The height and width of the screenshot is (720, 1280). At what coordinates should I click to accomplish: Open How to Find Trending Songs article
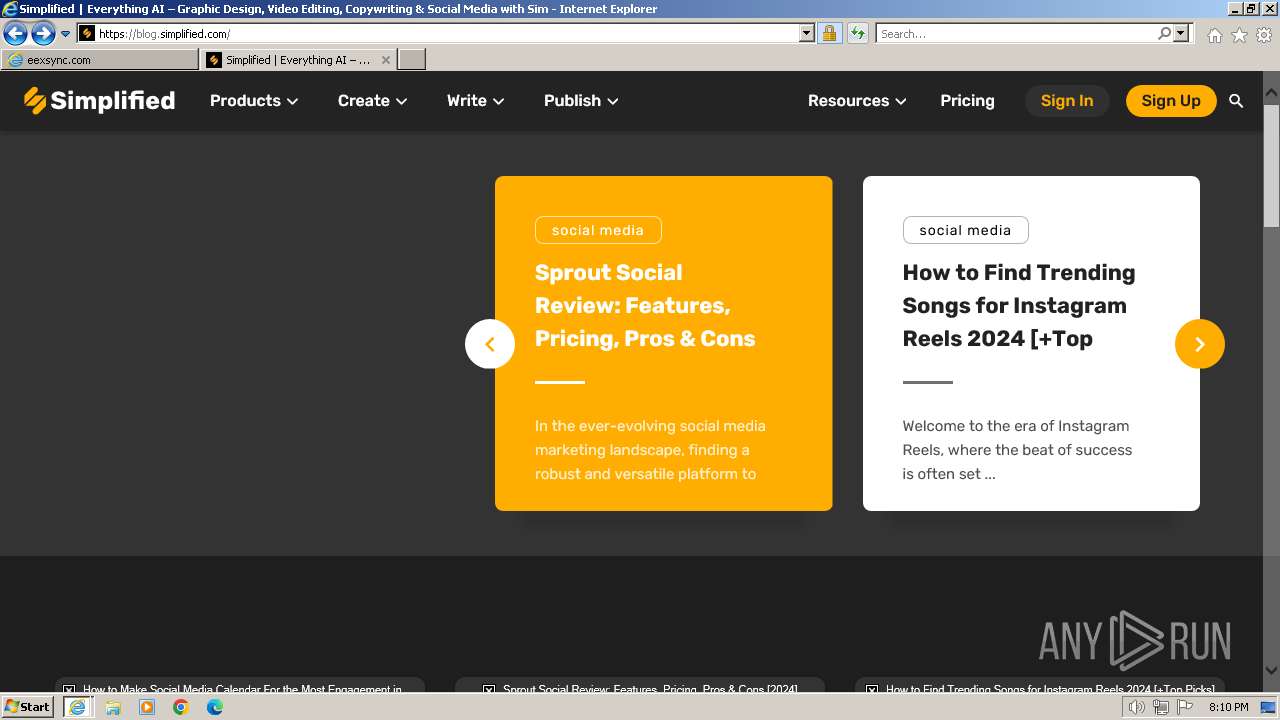1018,305
